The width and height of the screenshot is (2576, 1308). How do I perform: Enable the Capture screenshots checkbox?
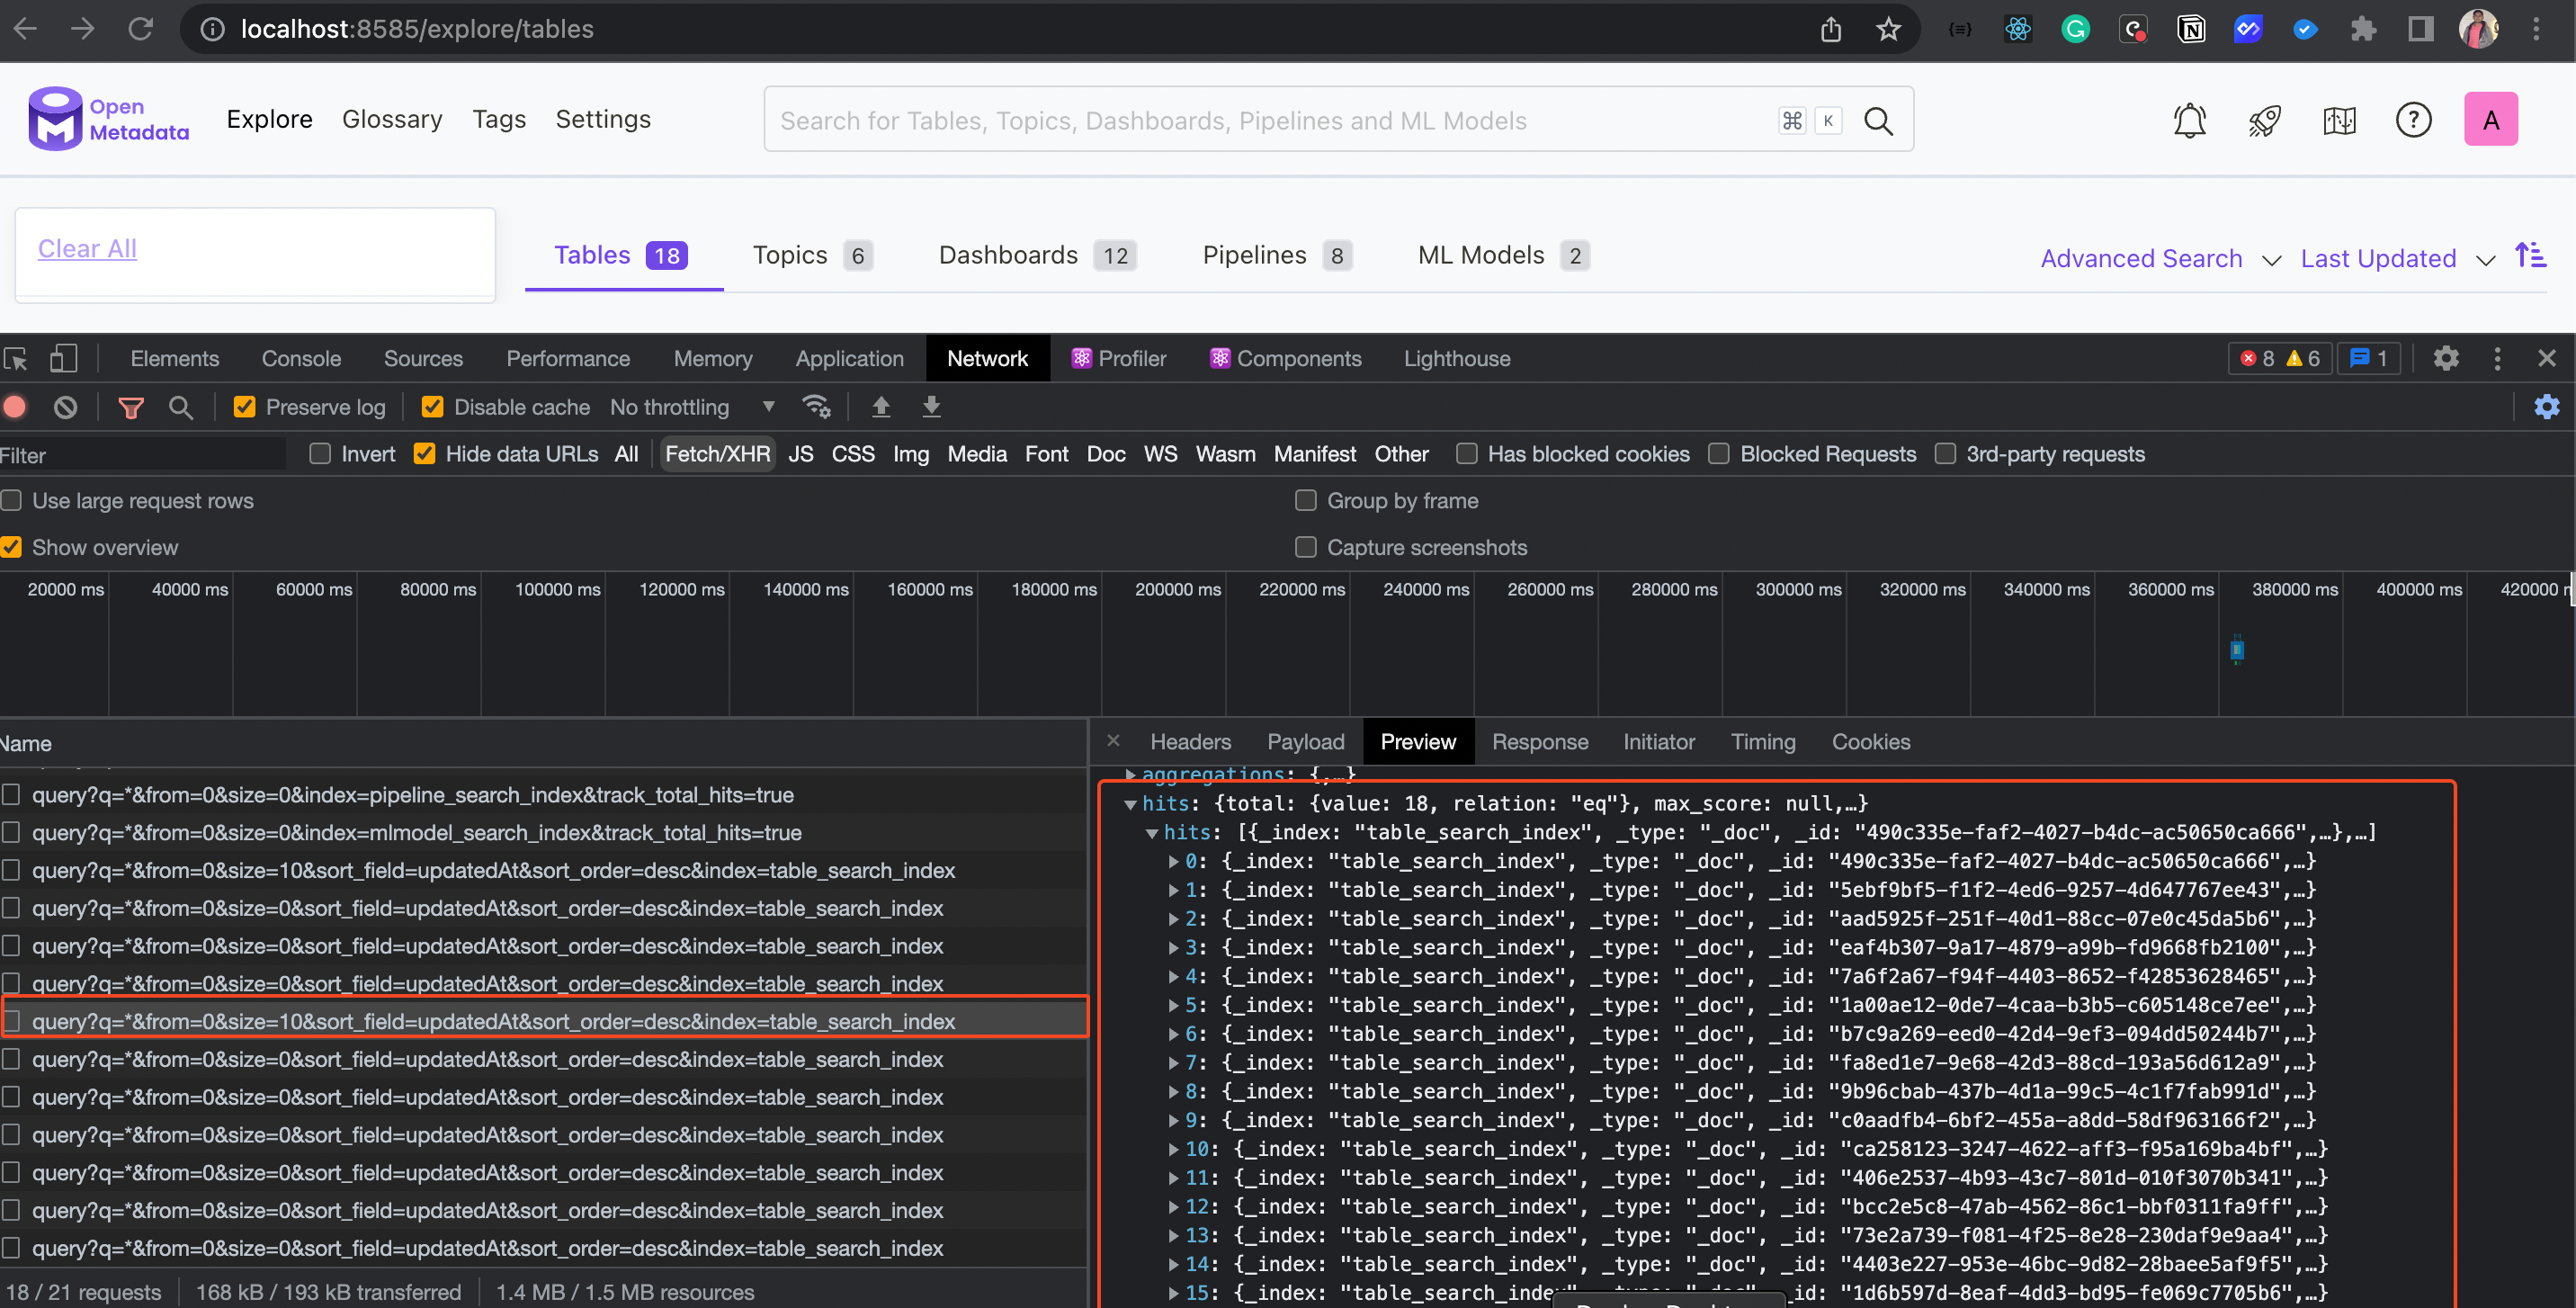[x=1305, y=547]
